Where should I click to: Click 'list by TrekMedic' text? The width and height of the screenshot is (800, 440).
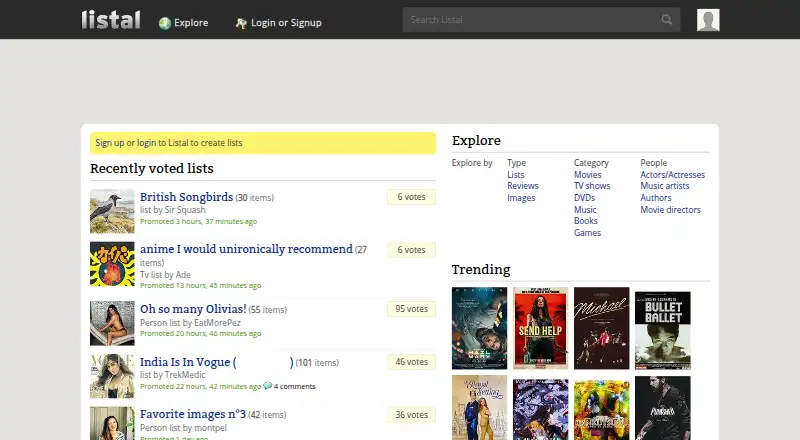172,375
